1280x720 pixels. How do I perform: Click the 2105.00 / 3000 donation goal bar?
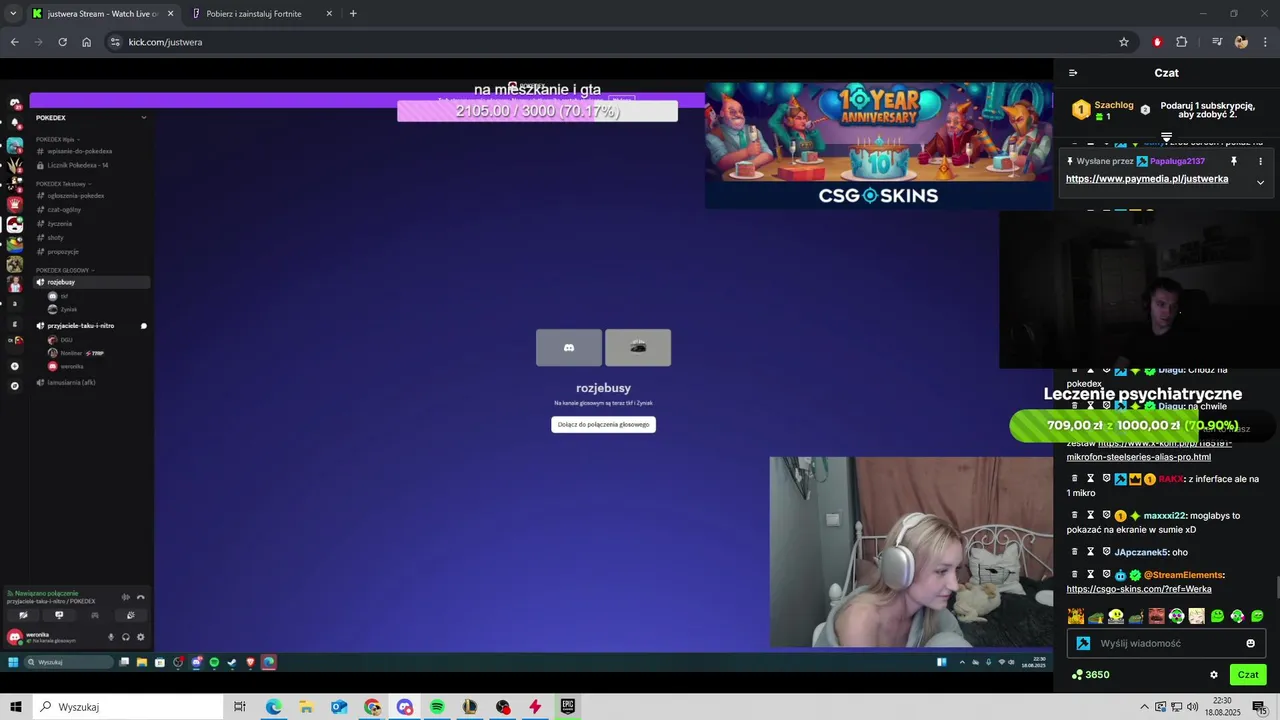[x=537, y=111]
